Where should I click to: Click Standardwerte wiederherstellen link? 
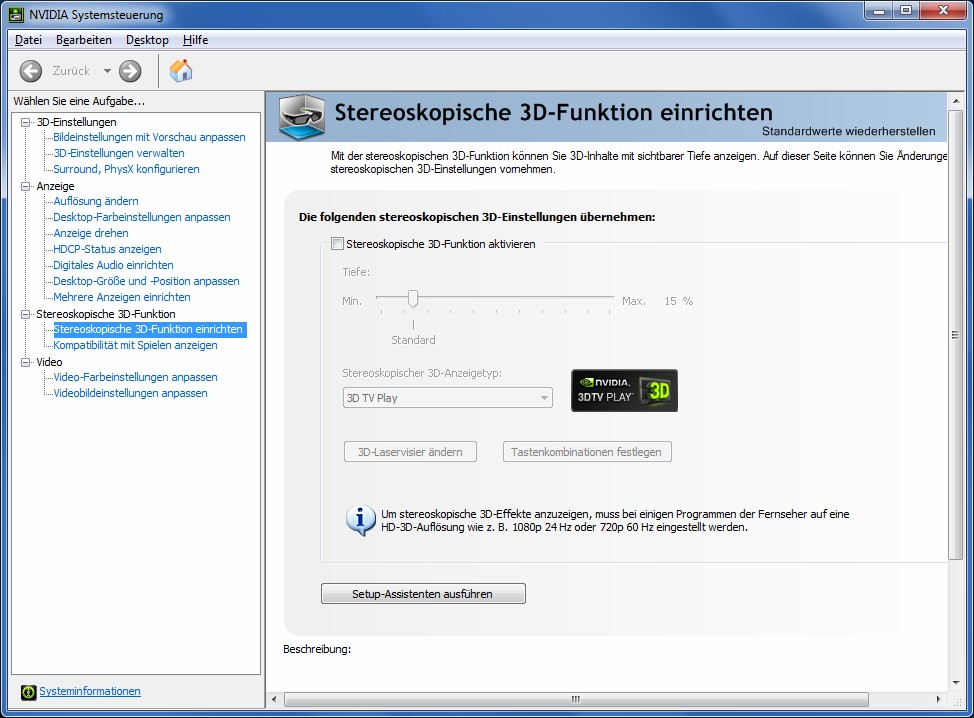click(849, 131)
